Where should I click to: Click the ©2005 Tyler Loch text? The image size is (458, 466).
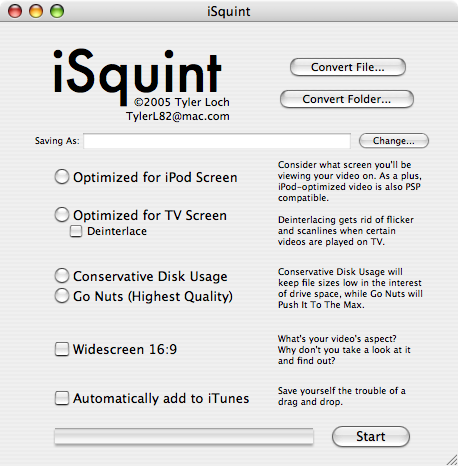[x=182, y=102]
